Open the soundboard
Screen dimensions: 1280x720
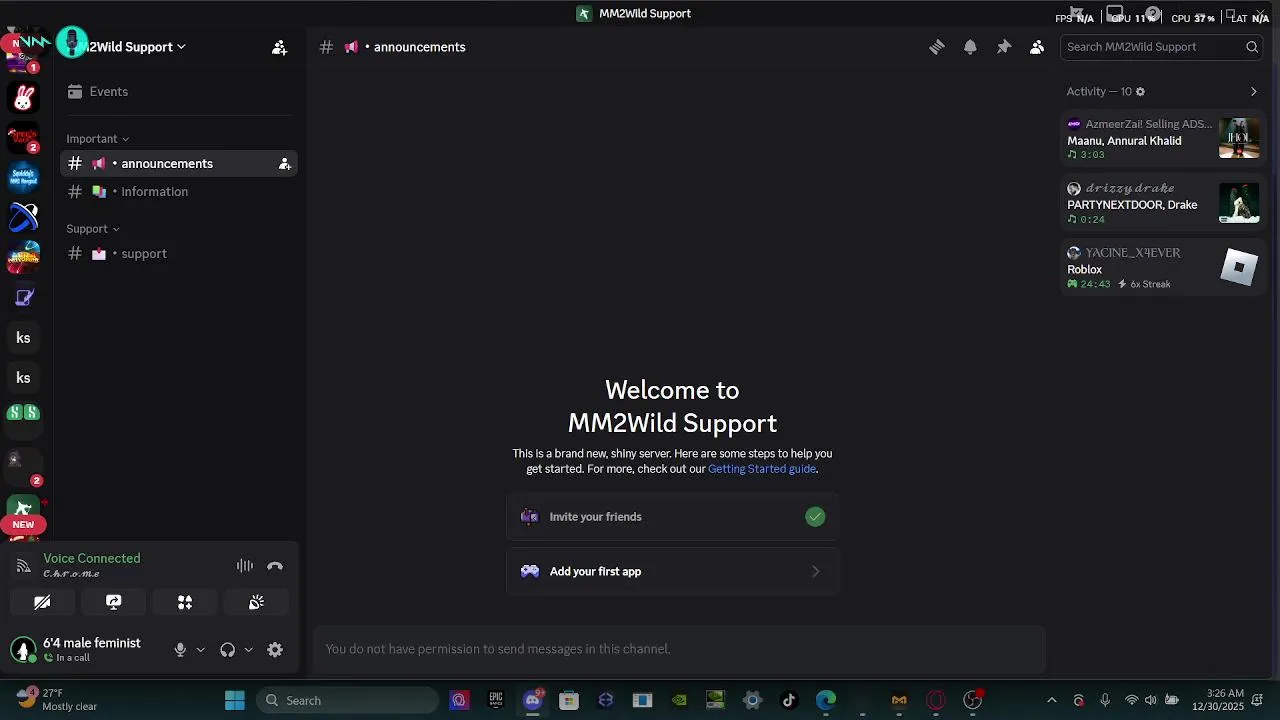256,602
